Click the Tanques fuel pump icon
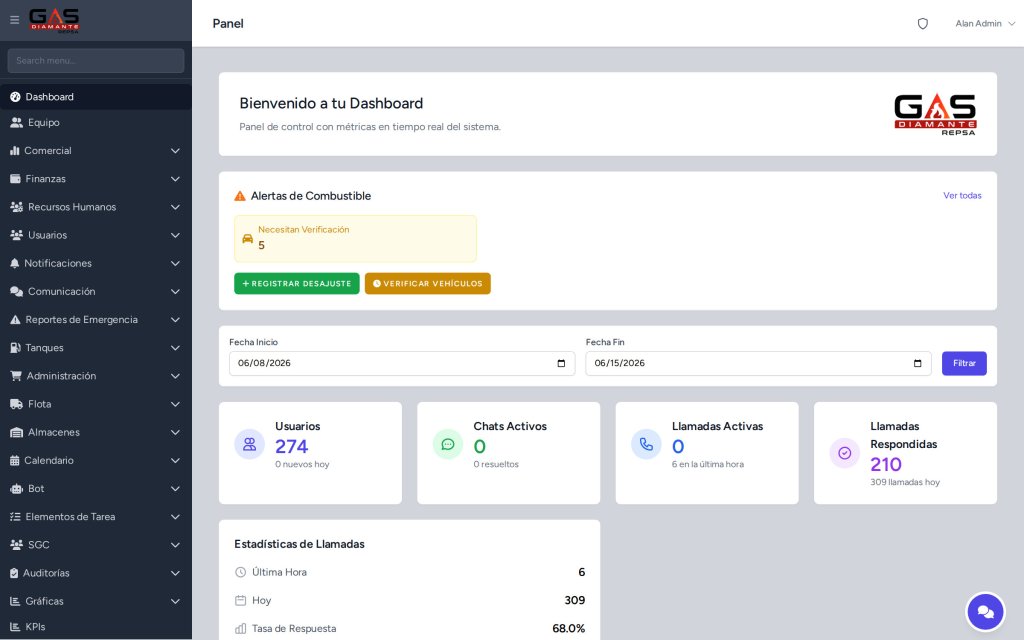 pyautogui.click(x=15, y=347)
